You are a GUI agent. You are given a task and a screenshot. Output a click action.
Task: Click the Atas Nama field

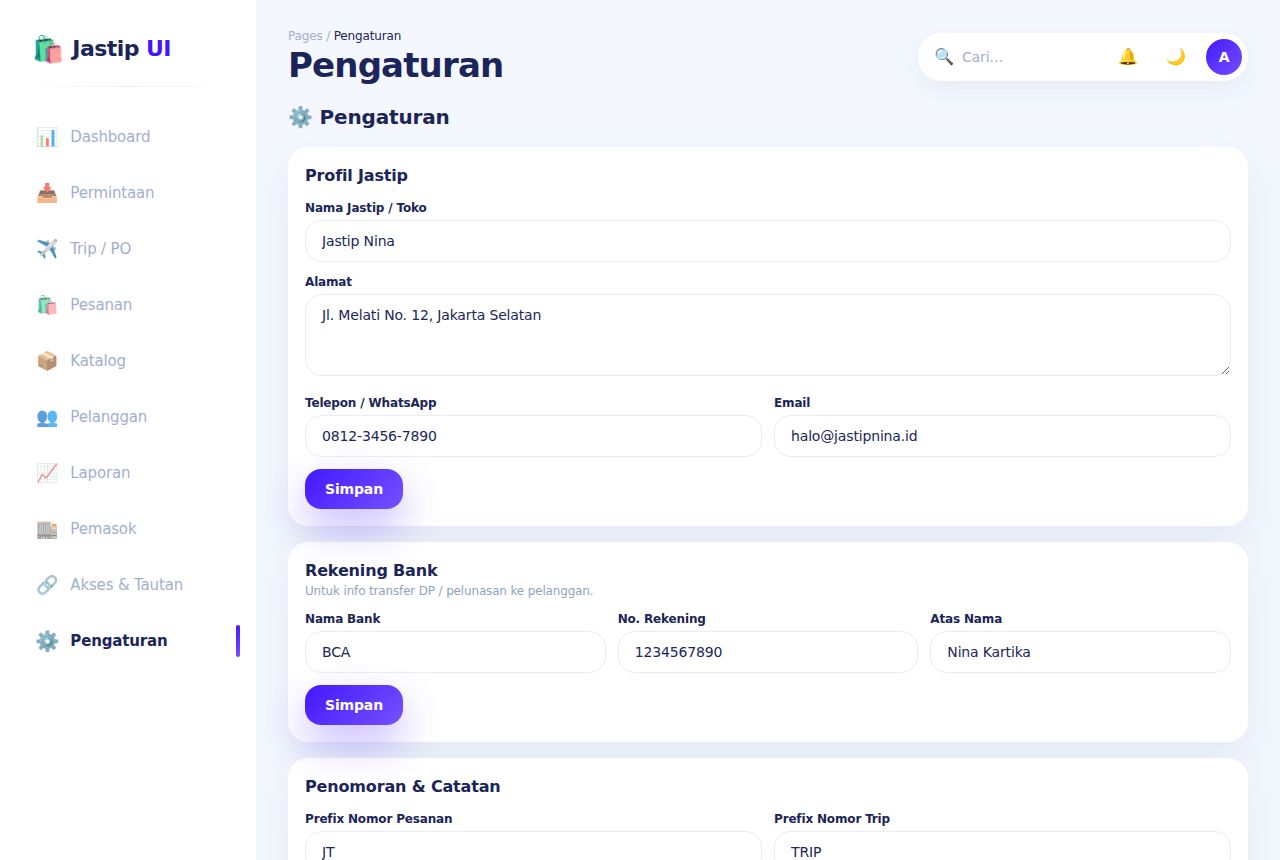click(1080, 652)
